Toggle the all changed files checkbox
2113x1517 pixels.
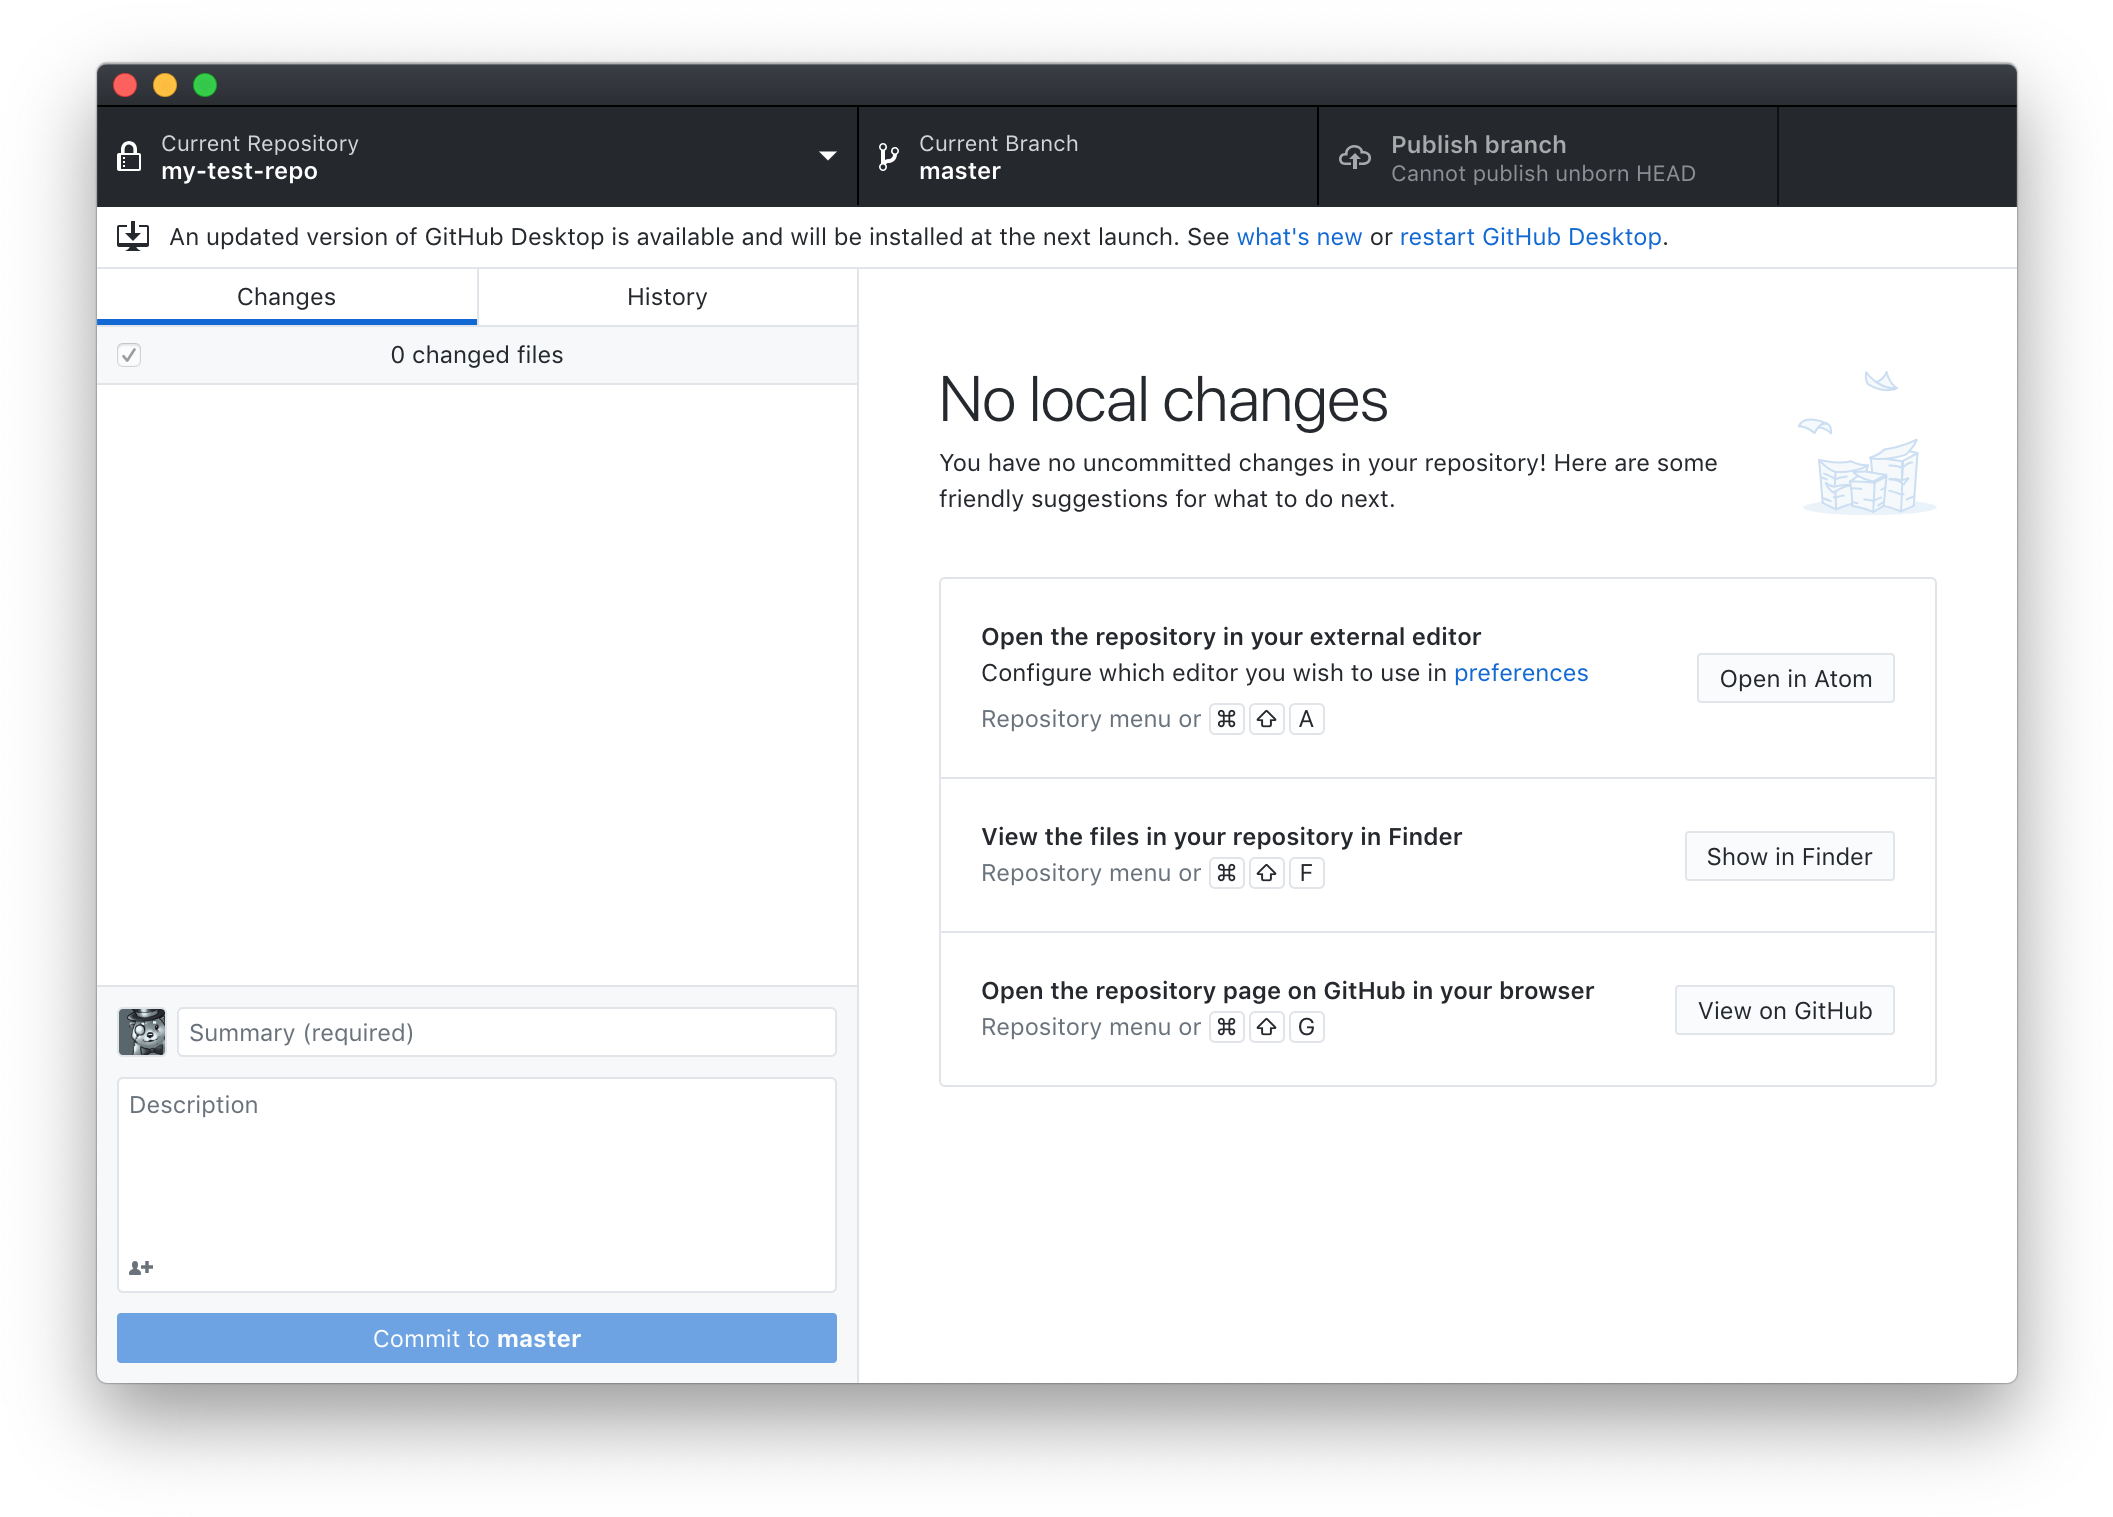click(129, 355)
